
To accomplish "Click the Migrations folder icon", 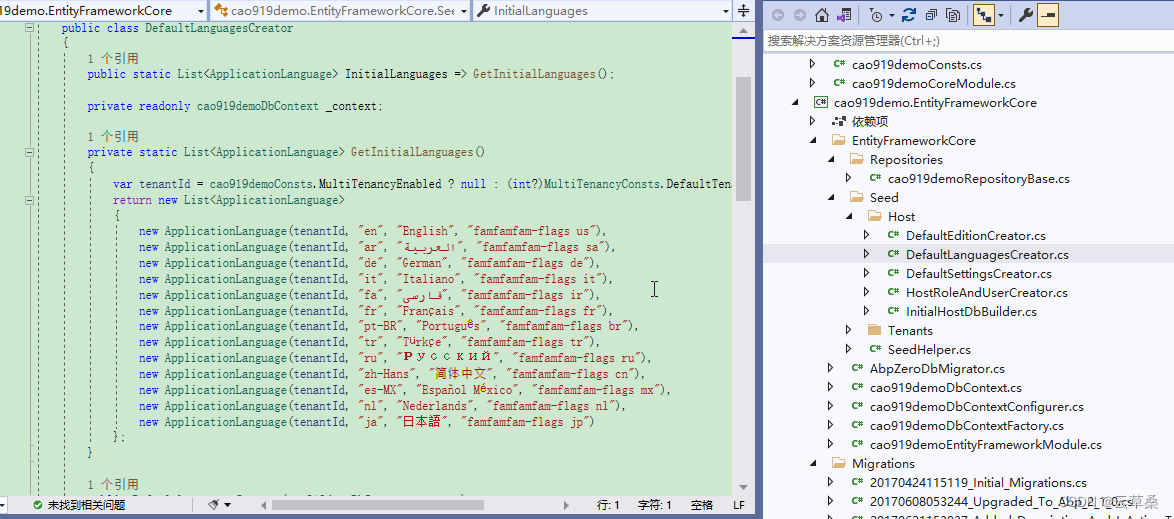I will 839,464.
